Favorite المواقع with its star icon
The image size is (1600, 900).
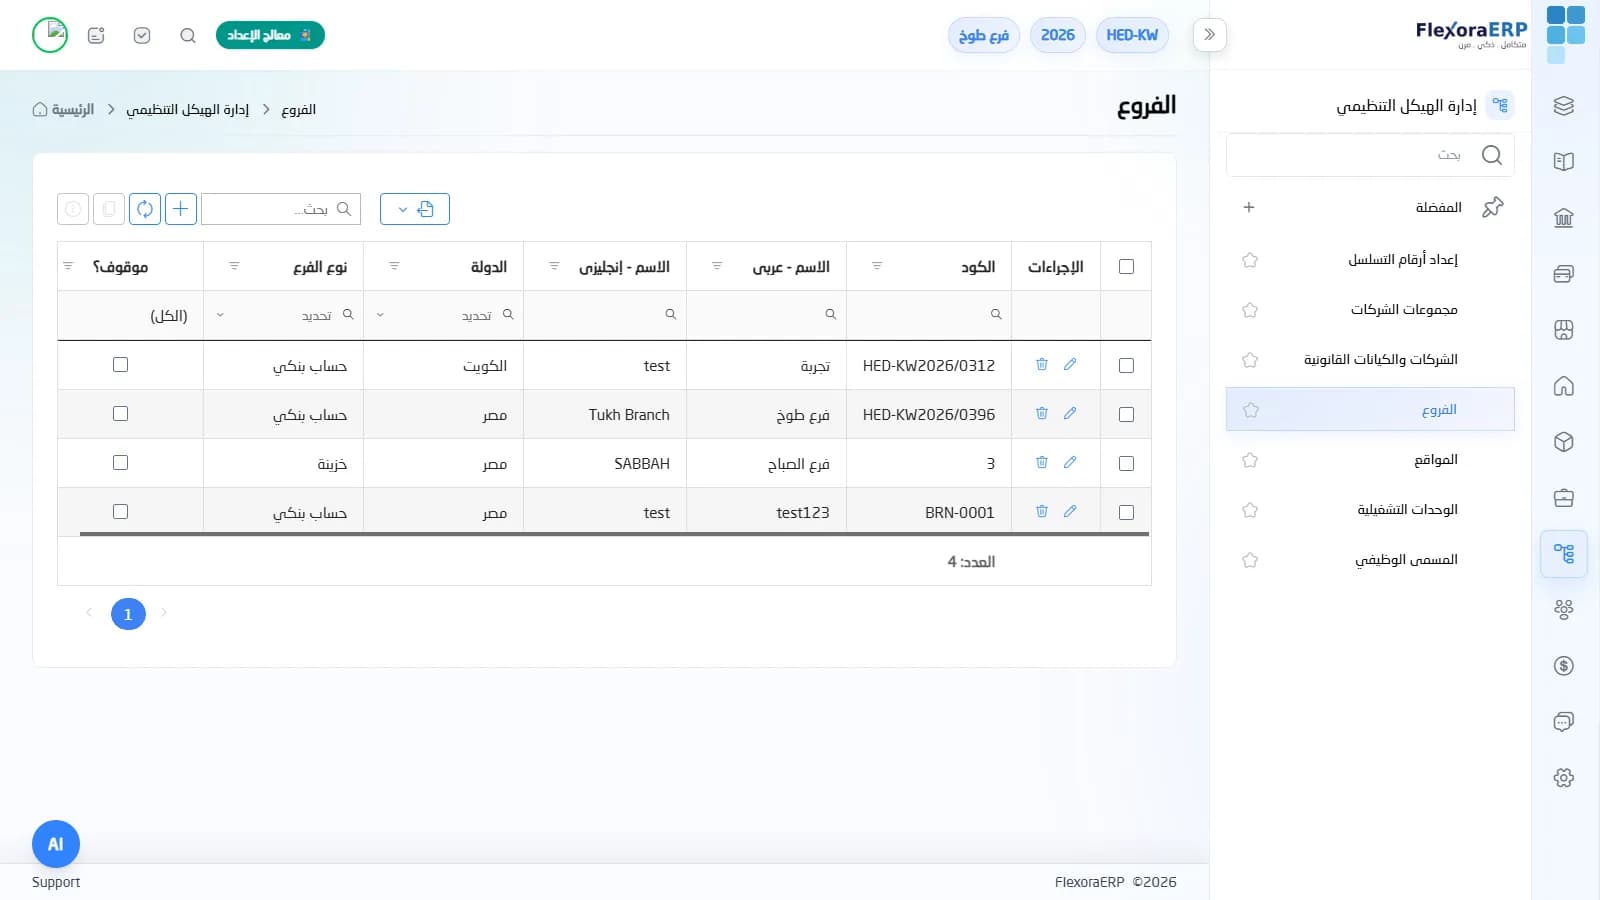point(1250,460)
